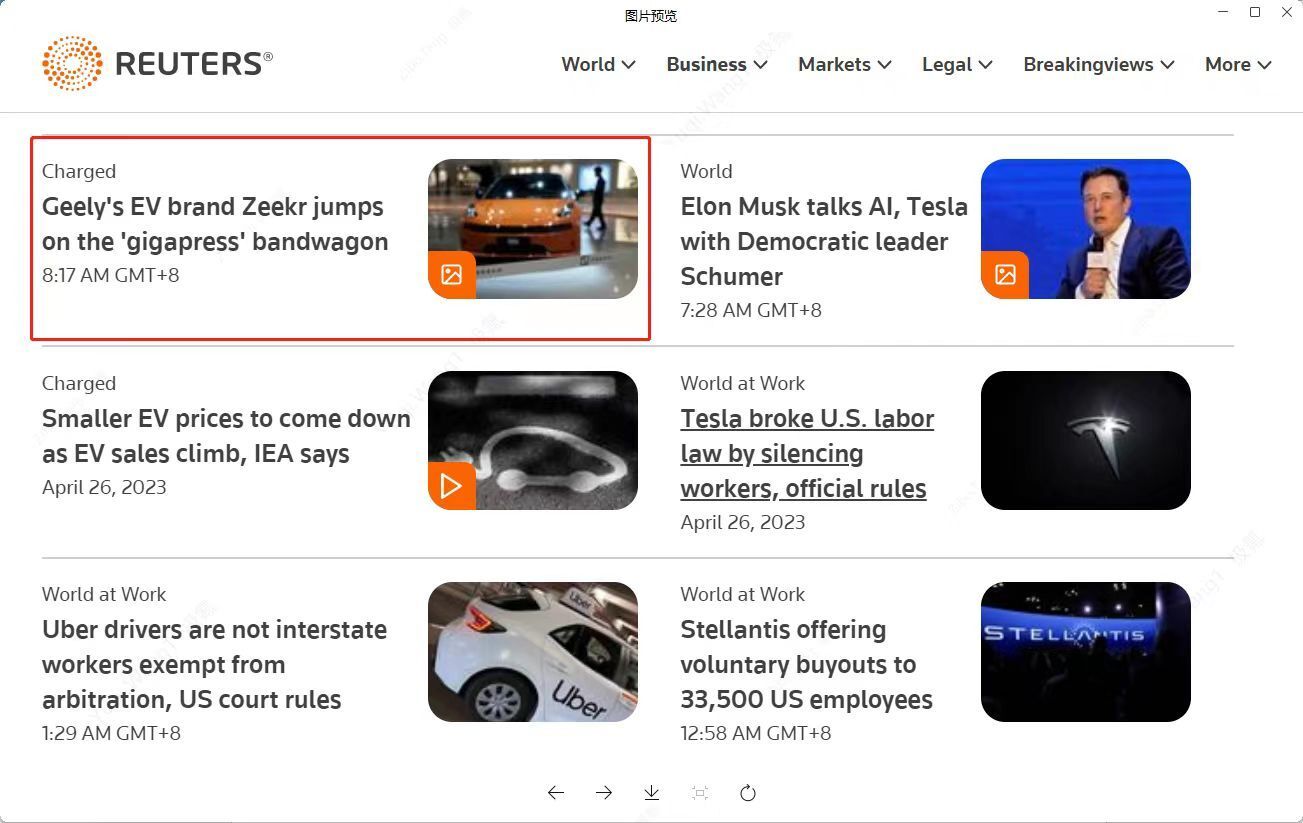Minimize the image preview window
The width and height of the screenshot is (1303, 823).
1224,12
